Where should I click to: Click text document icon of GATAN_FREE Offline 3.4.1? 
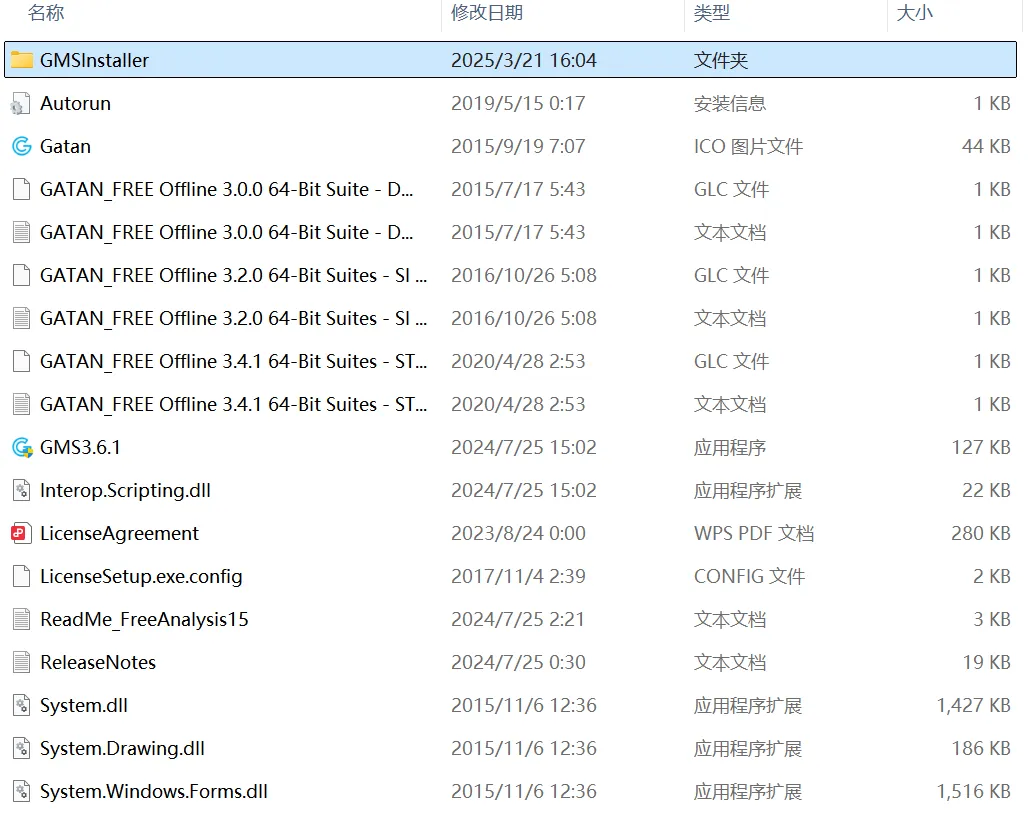tap(22, 404)
